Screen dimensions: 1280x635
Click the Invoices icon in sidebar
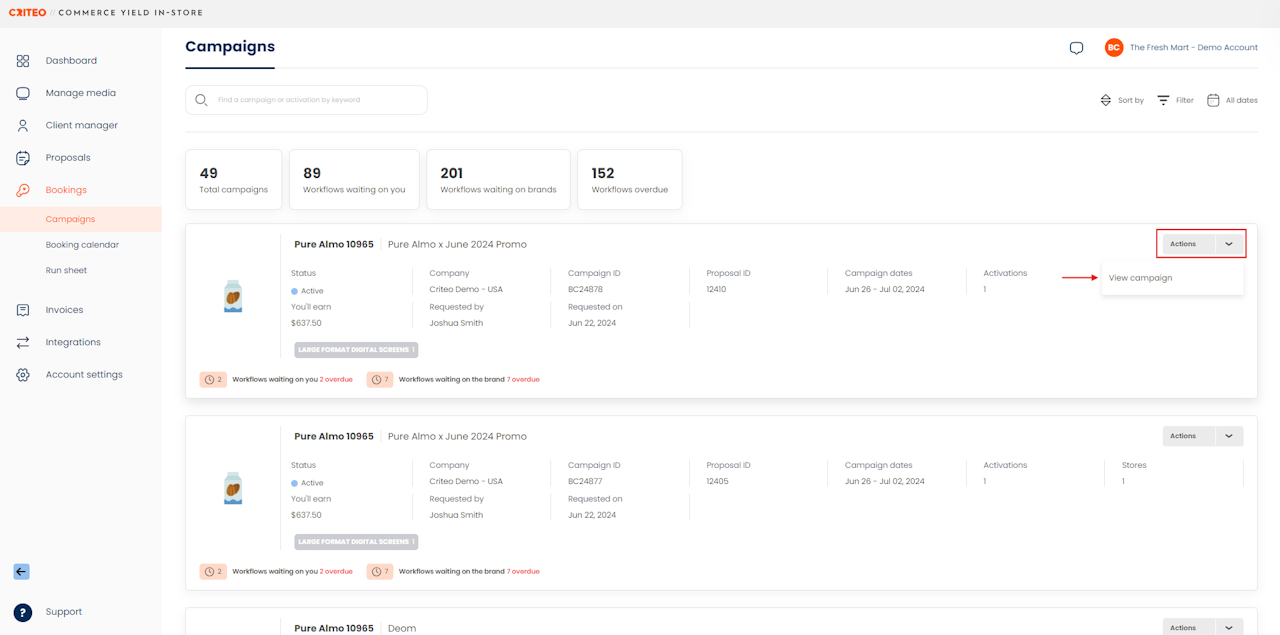[x=22, y=310]
